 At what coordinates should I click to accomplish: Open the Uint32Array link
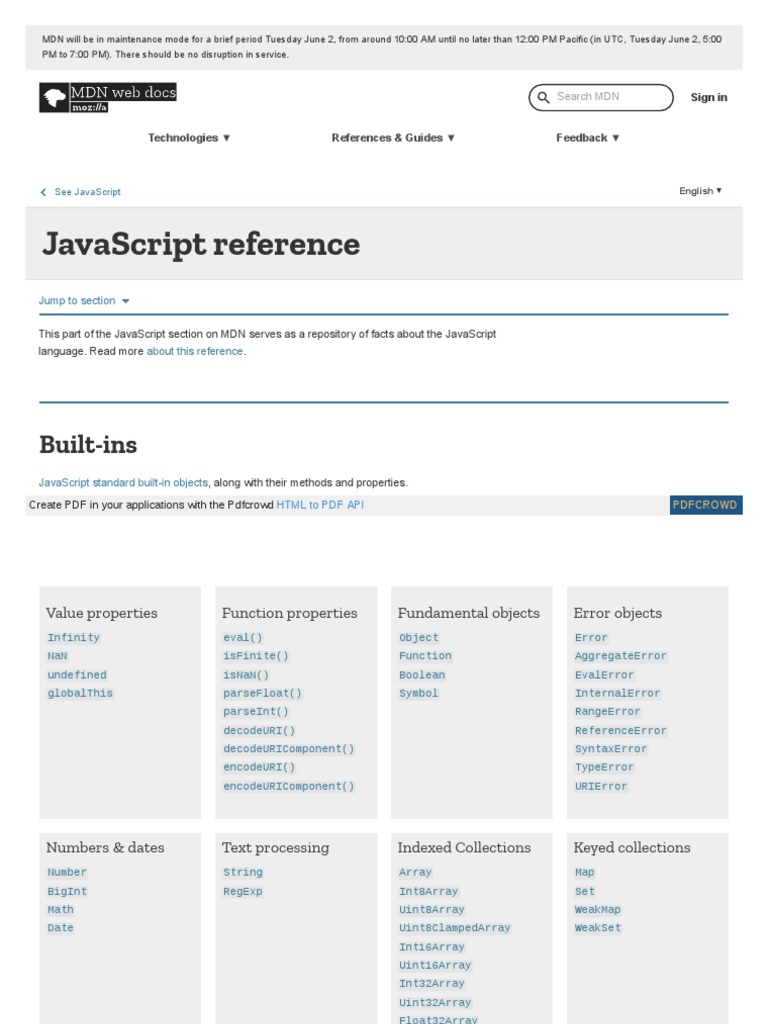[435, 1002]
